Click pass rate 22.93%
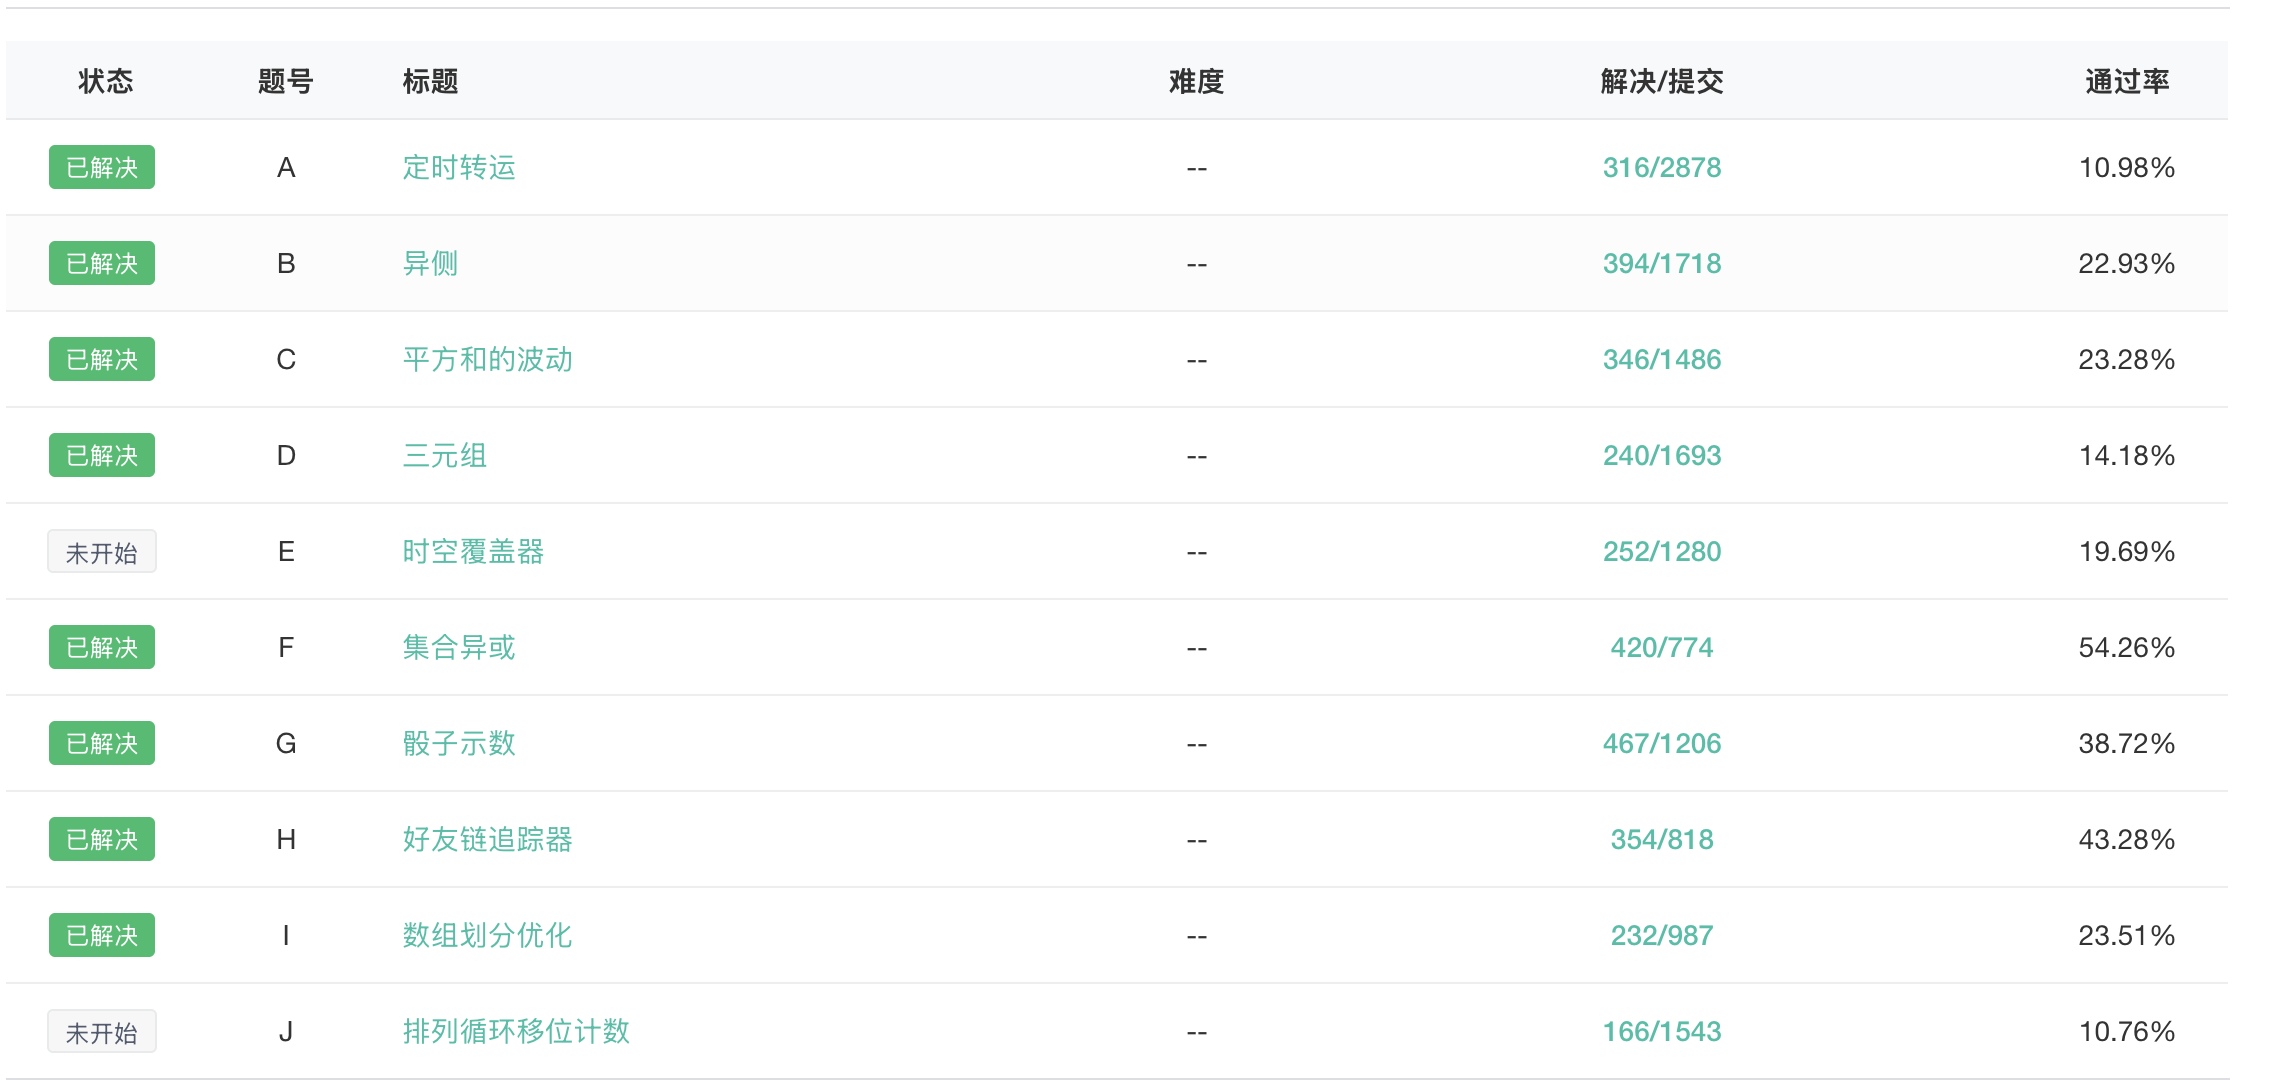This screenshot has height=1080, width=2272. point(2127,263)
